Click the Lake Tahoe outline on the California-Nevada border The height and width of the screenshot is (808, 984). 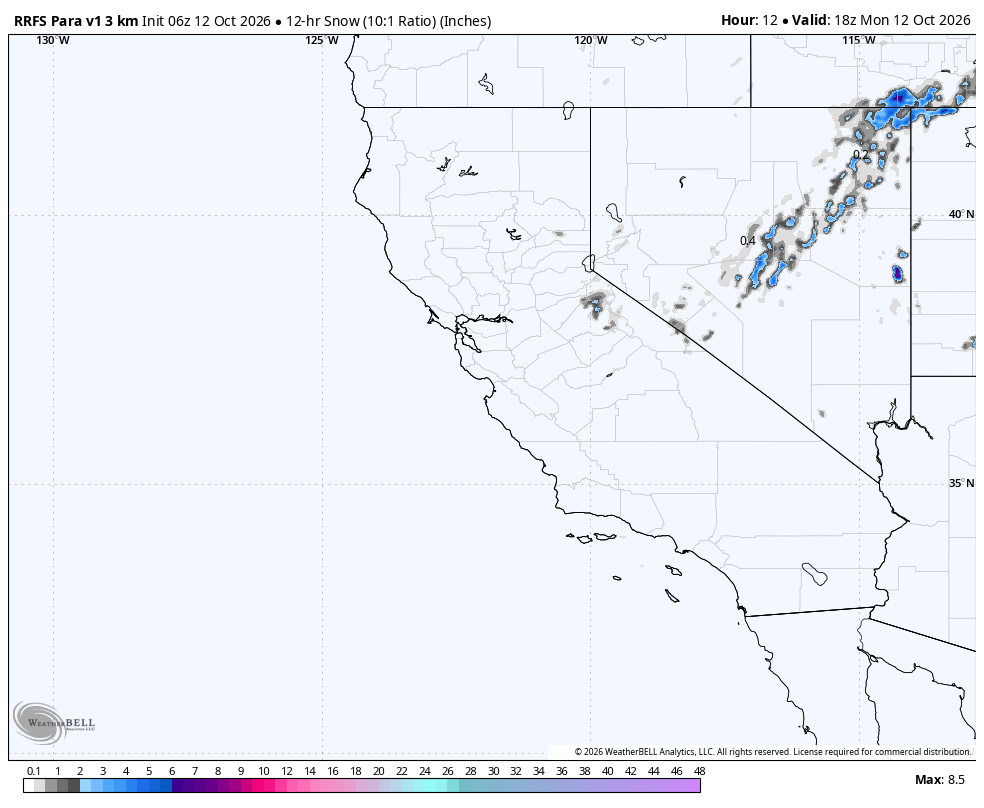pyautogui.click(x=588, y=263)
